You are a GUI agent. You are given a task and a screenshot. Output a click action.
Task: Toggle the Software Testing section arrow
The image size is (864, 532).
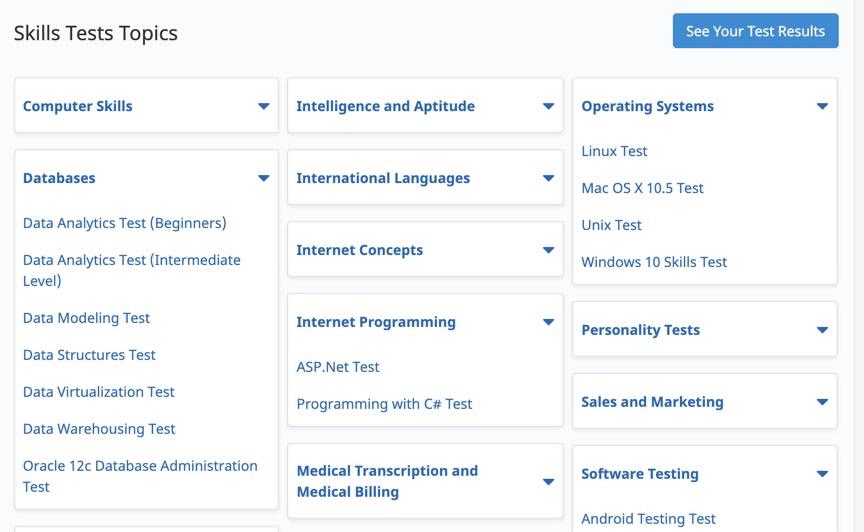point(822,474)
